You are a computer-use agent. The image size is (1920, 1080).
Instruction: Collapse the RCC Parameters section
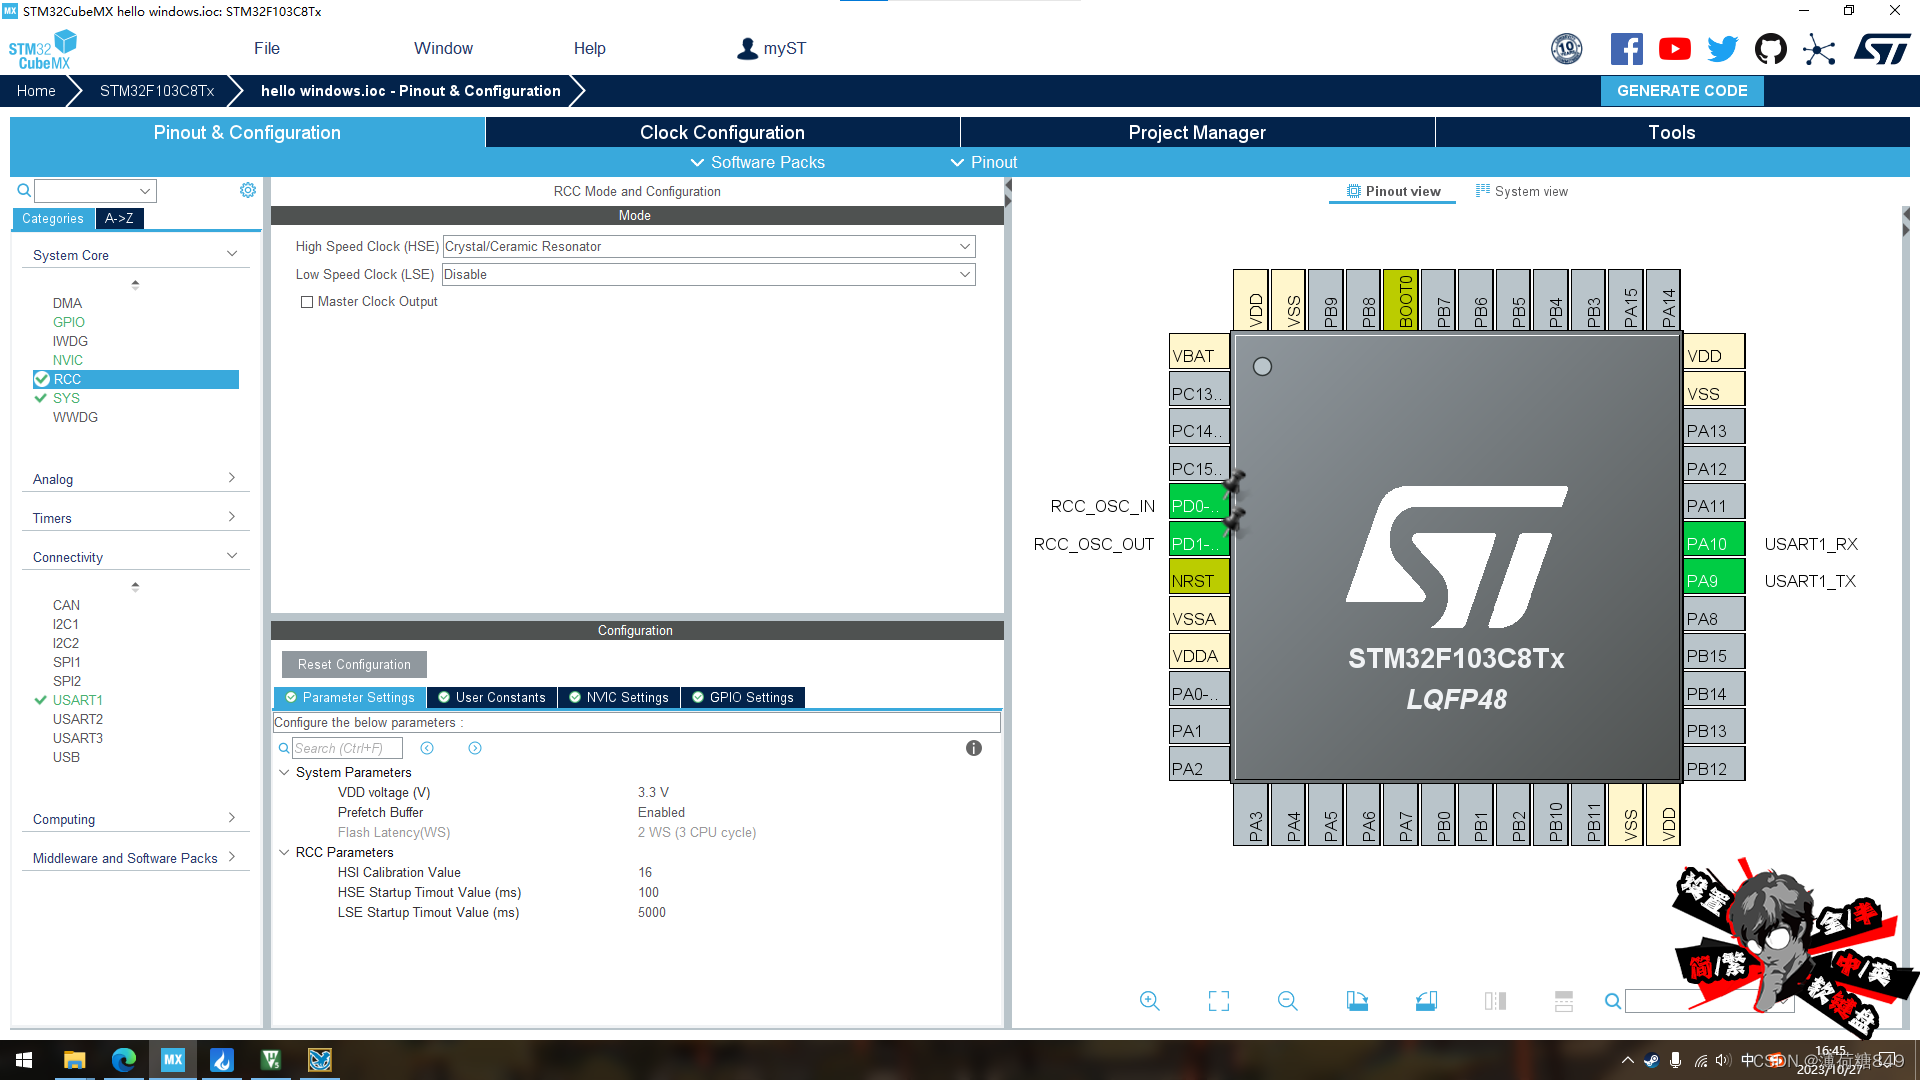click(x=284, y=852)
